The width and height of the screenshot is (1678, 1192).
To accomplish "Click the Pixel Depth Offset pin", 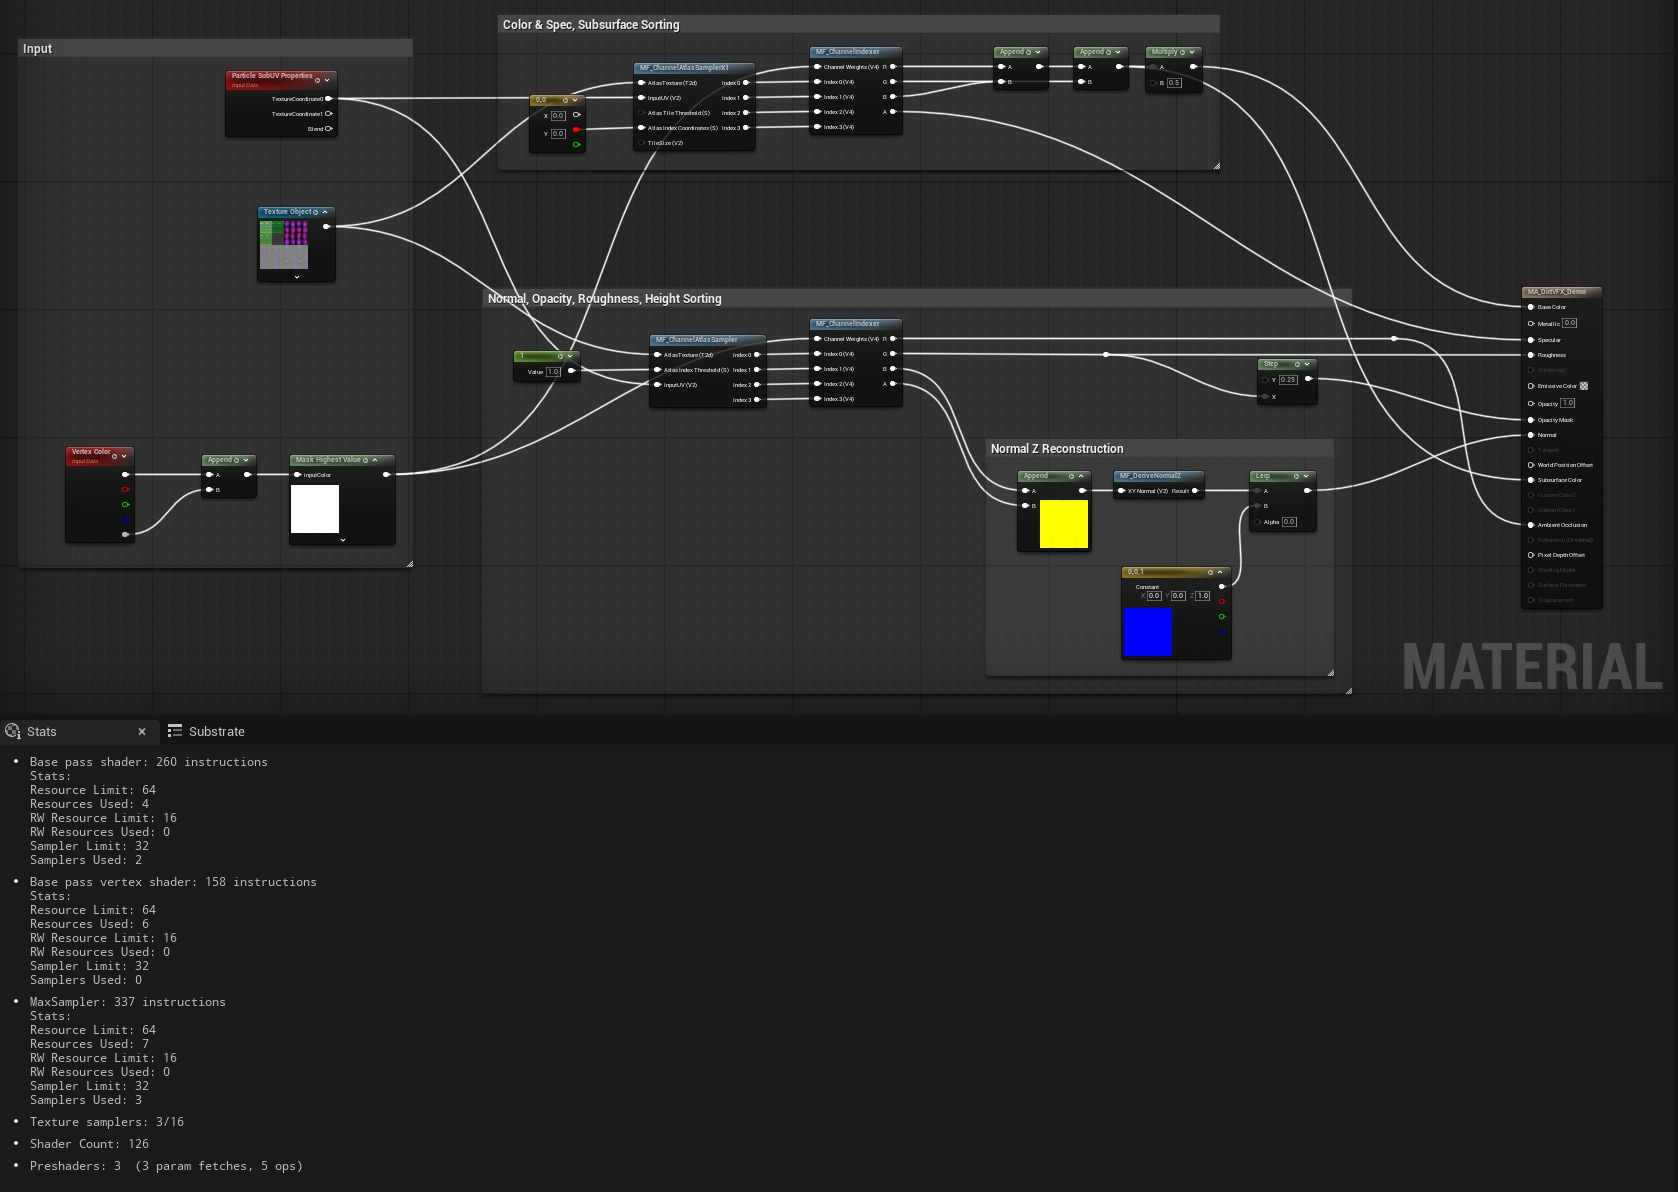I will [x=1531, y=555].
